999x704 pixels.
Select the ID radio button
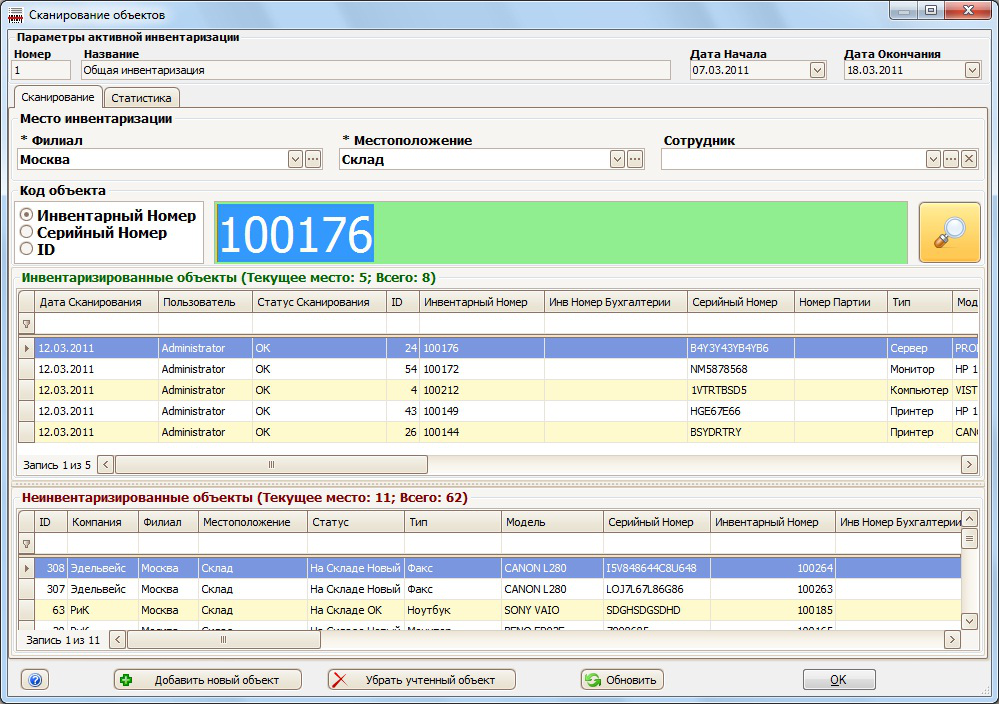[x=27, y=249]
